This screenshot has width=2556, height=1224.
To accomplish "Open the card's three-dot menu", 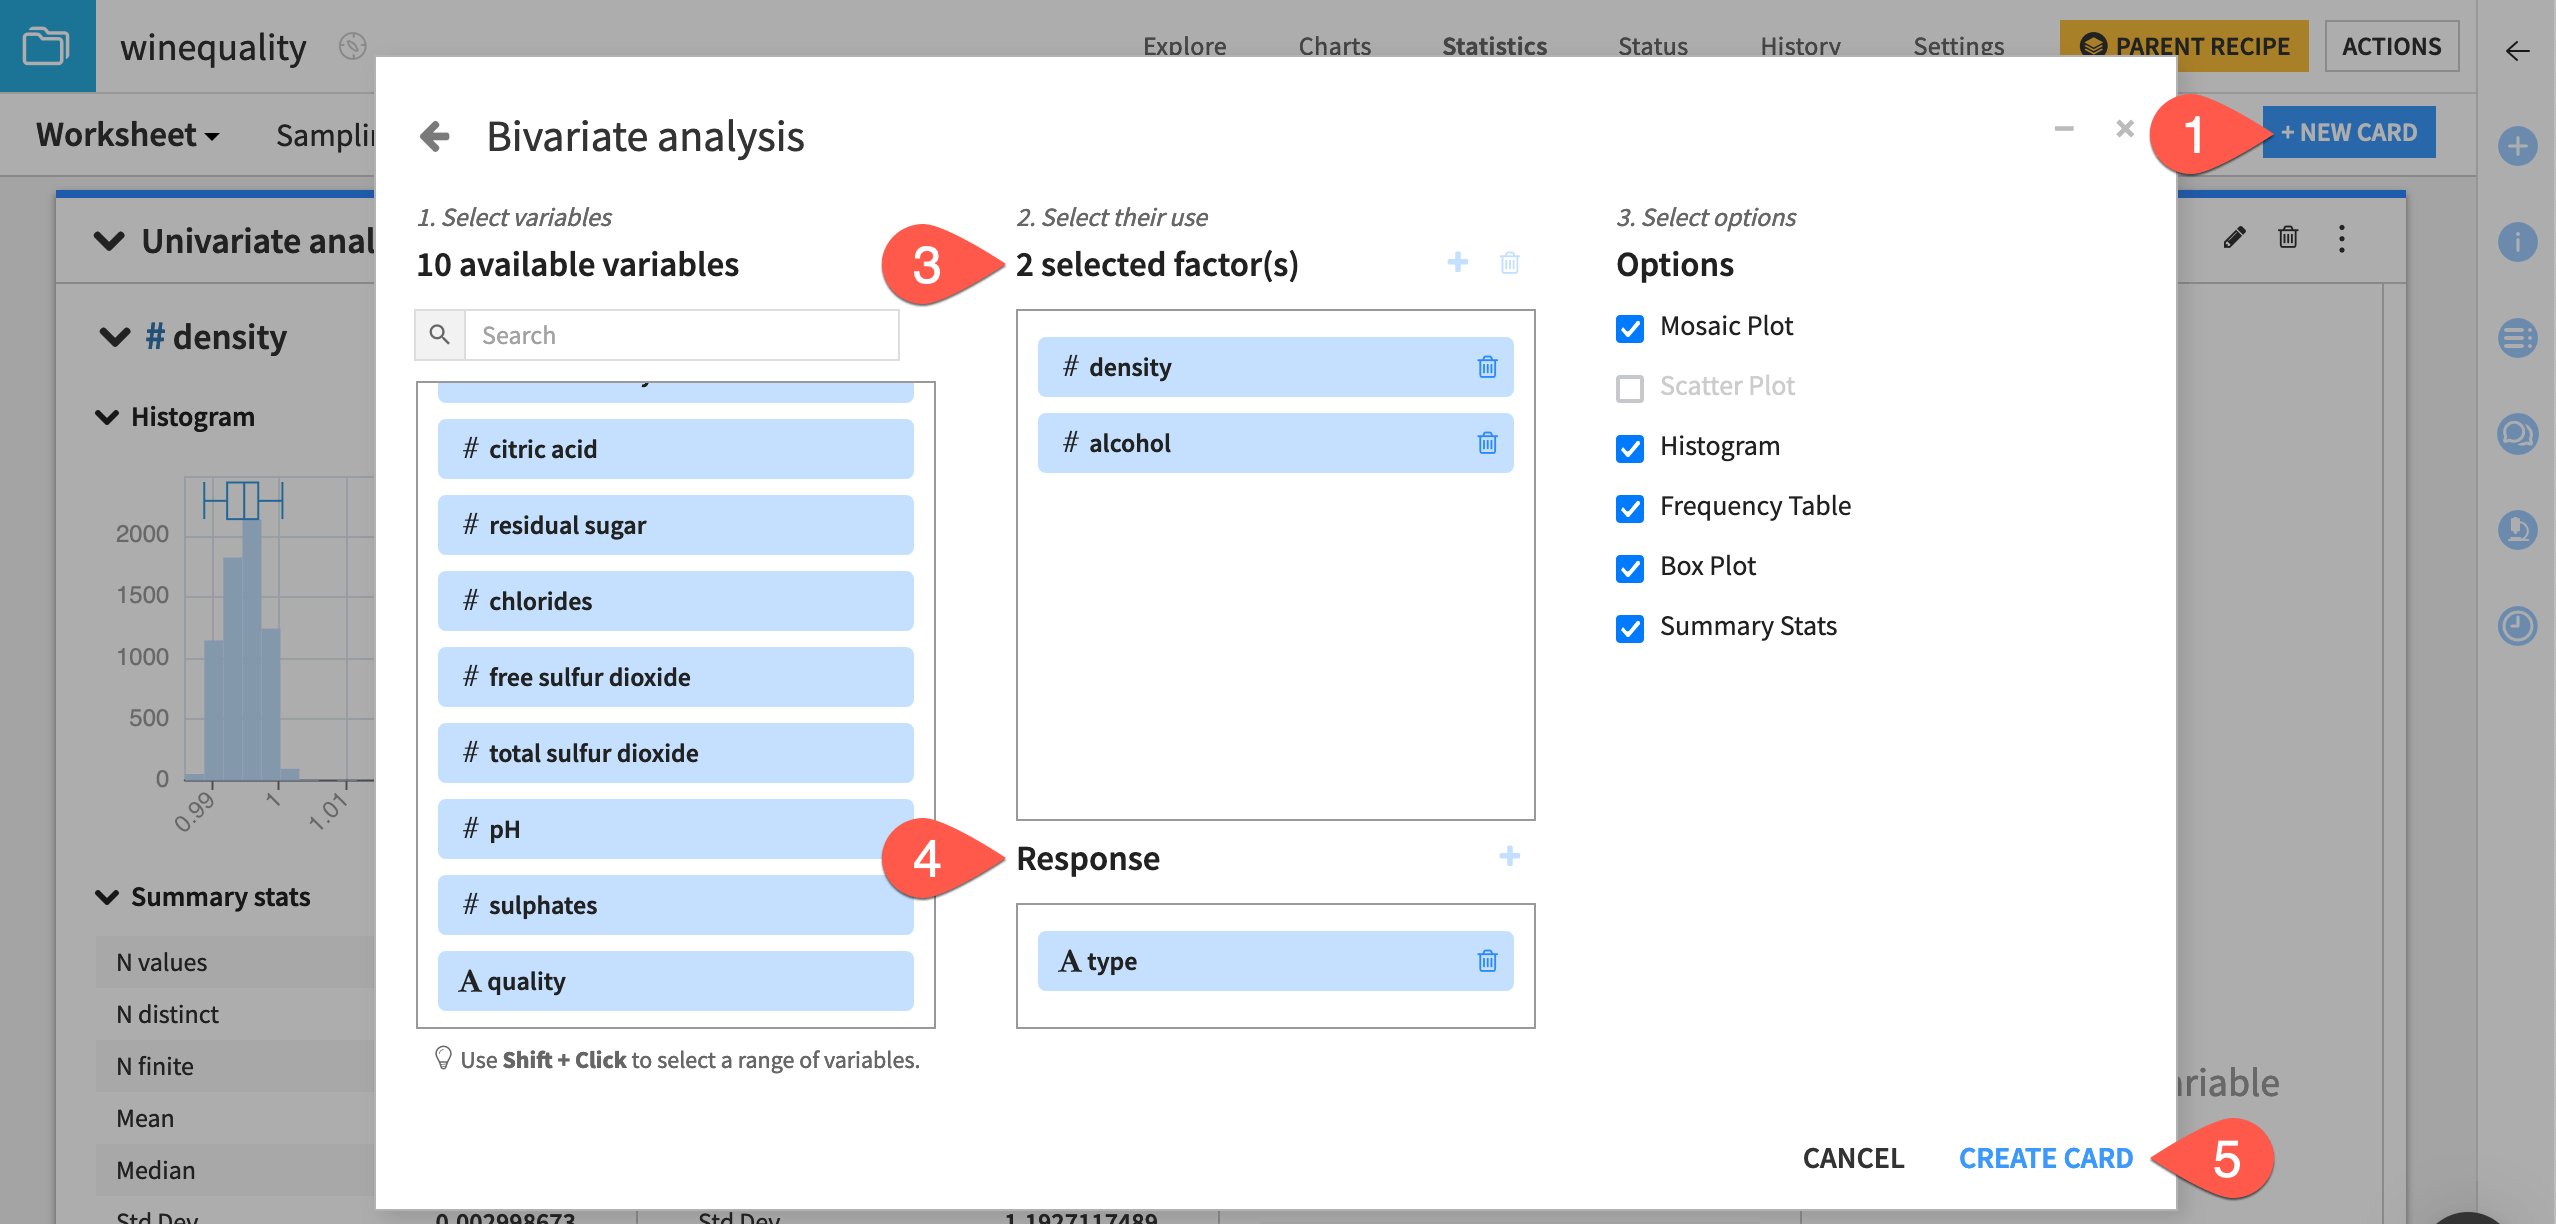I will 2341,238.
